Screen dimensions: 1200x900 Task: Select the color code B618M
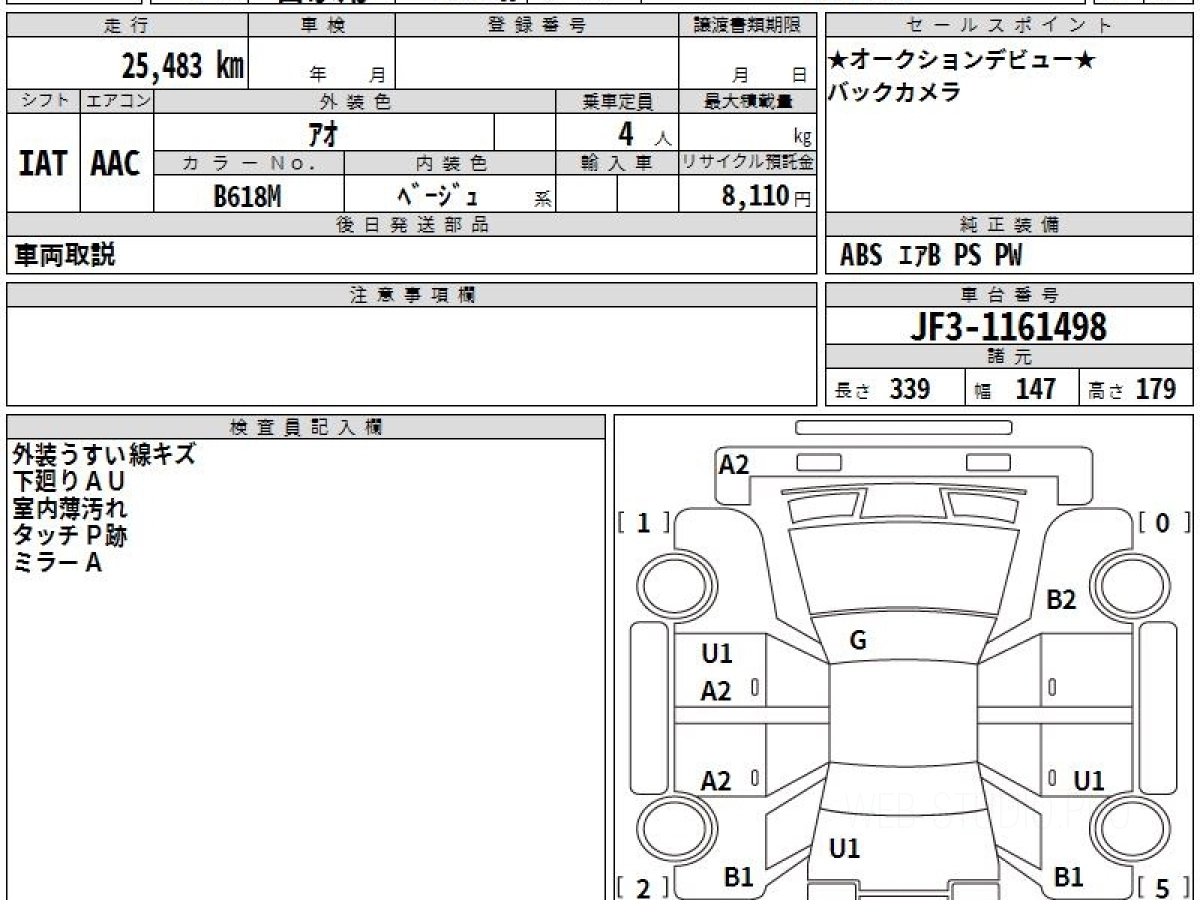[247, 196]
